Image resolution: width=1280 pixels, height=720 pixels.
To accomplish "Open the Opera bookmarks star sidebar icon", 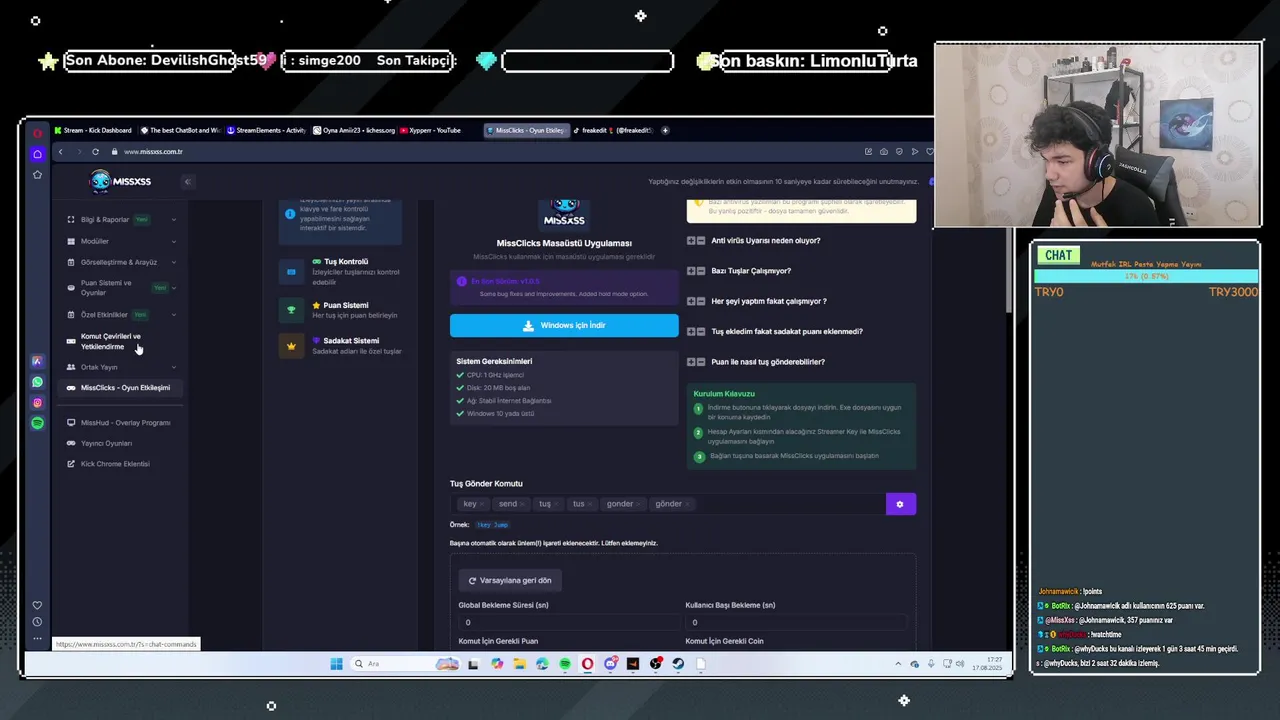I will click(x=37, y=174).
